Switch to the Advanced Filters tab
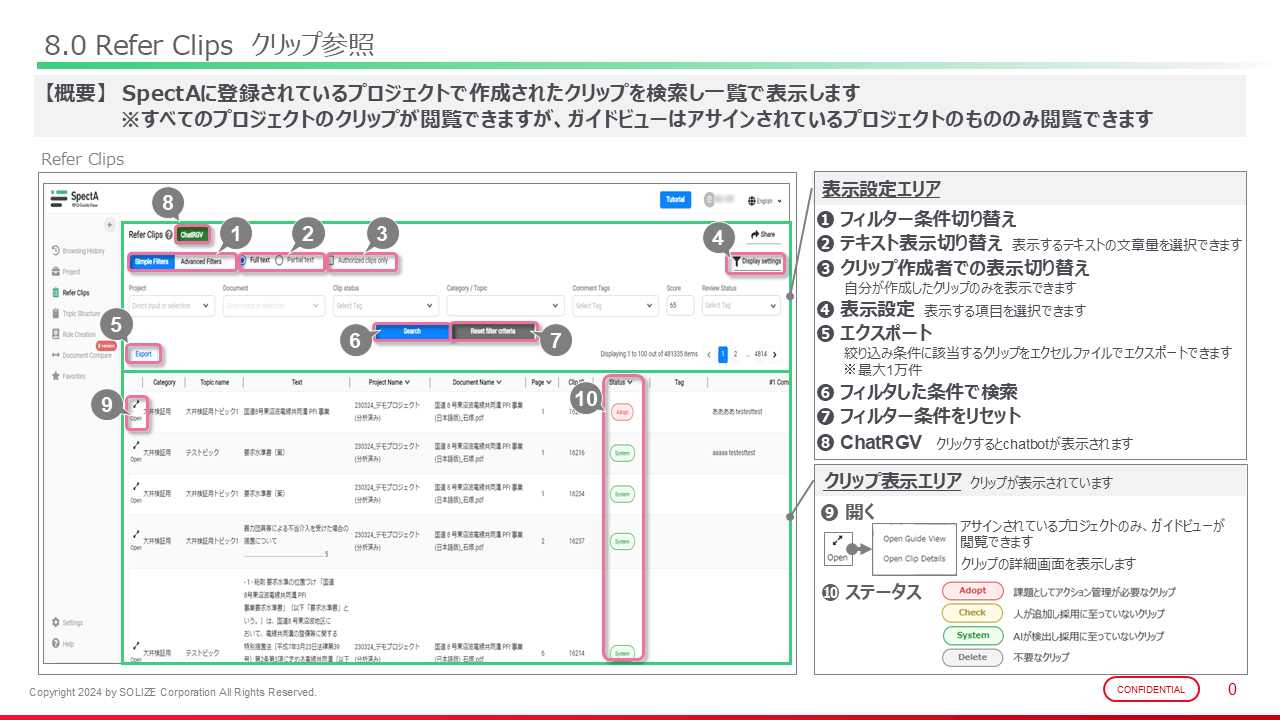This screenshot has height=720, width=1280. coord(201,262)
